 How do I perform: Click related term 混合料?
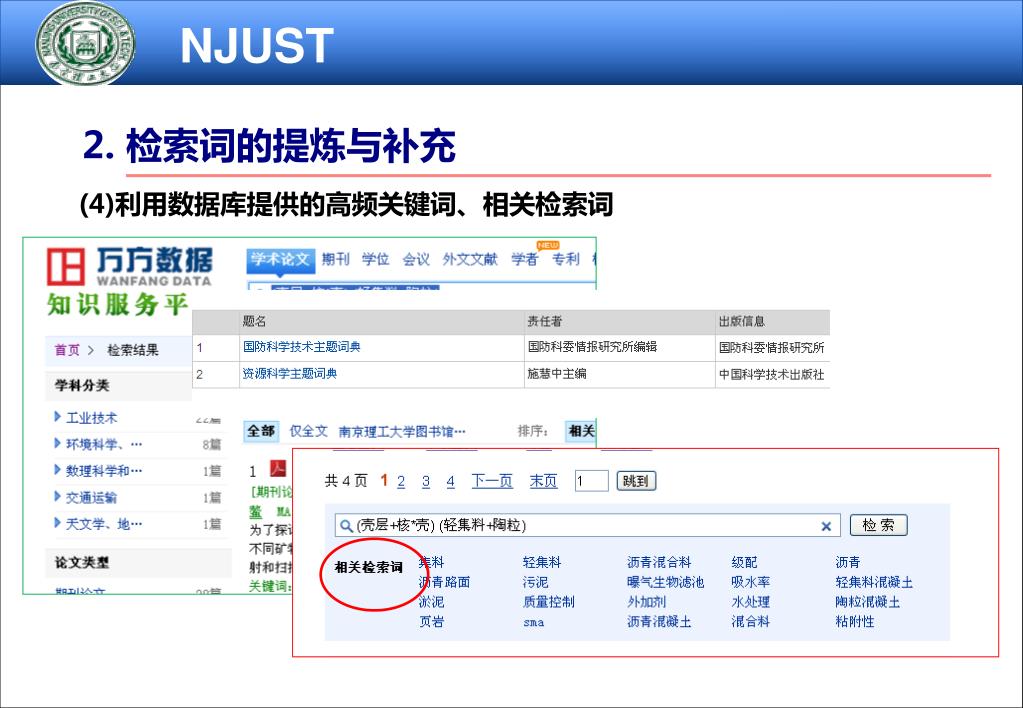click(x=751, y=622)
